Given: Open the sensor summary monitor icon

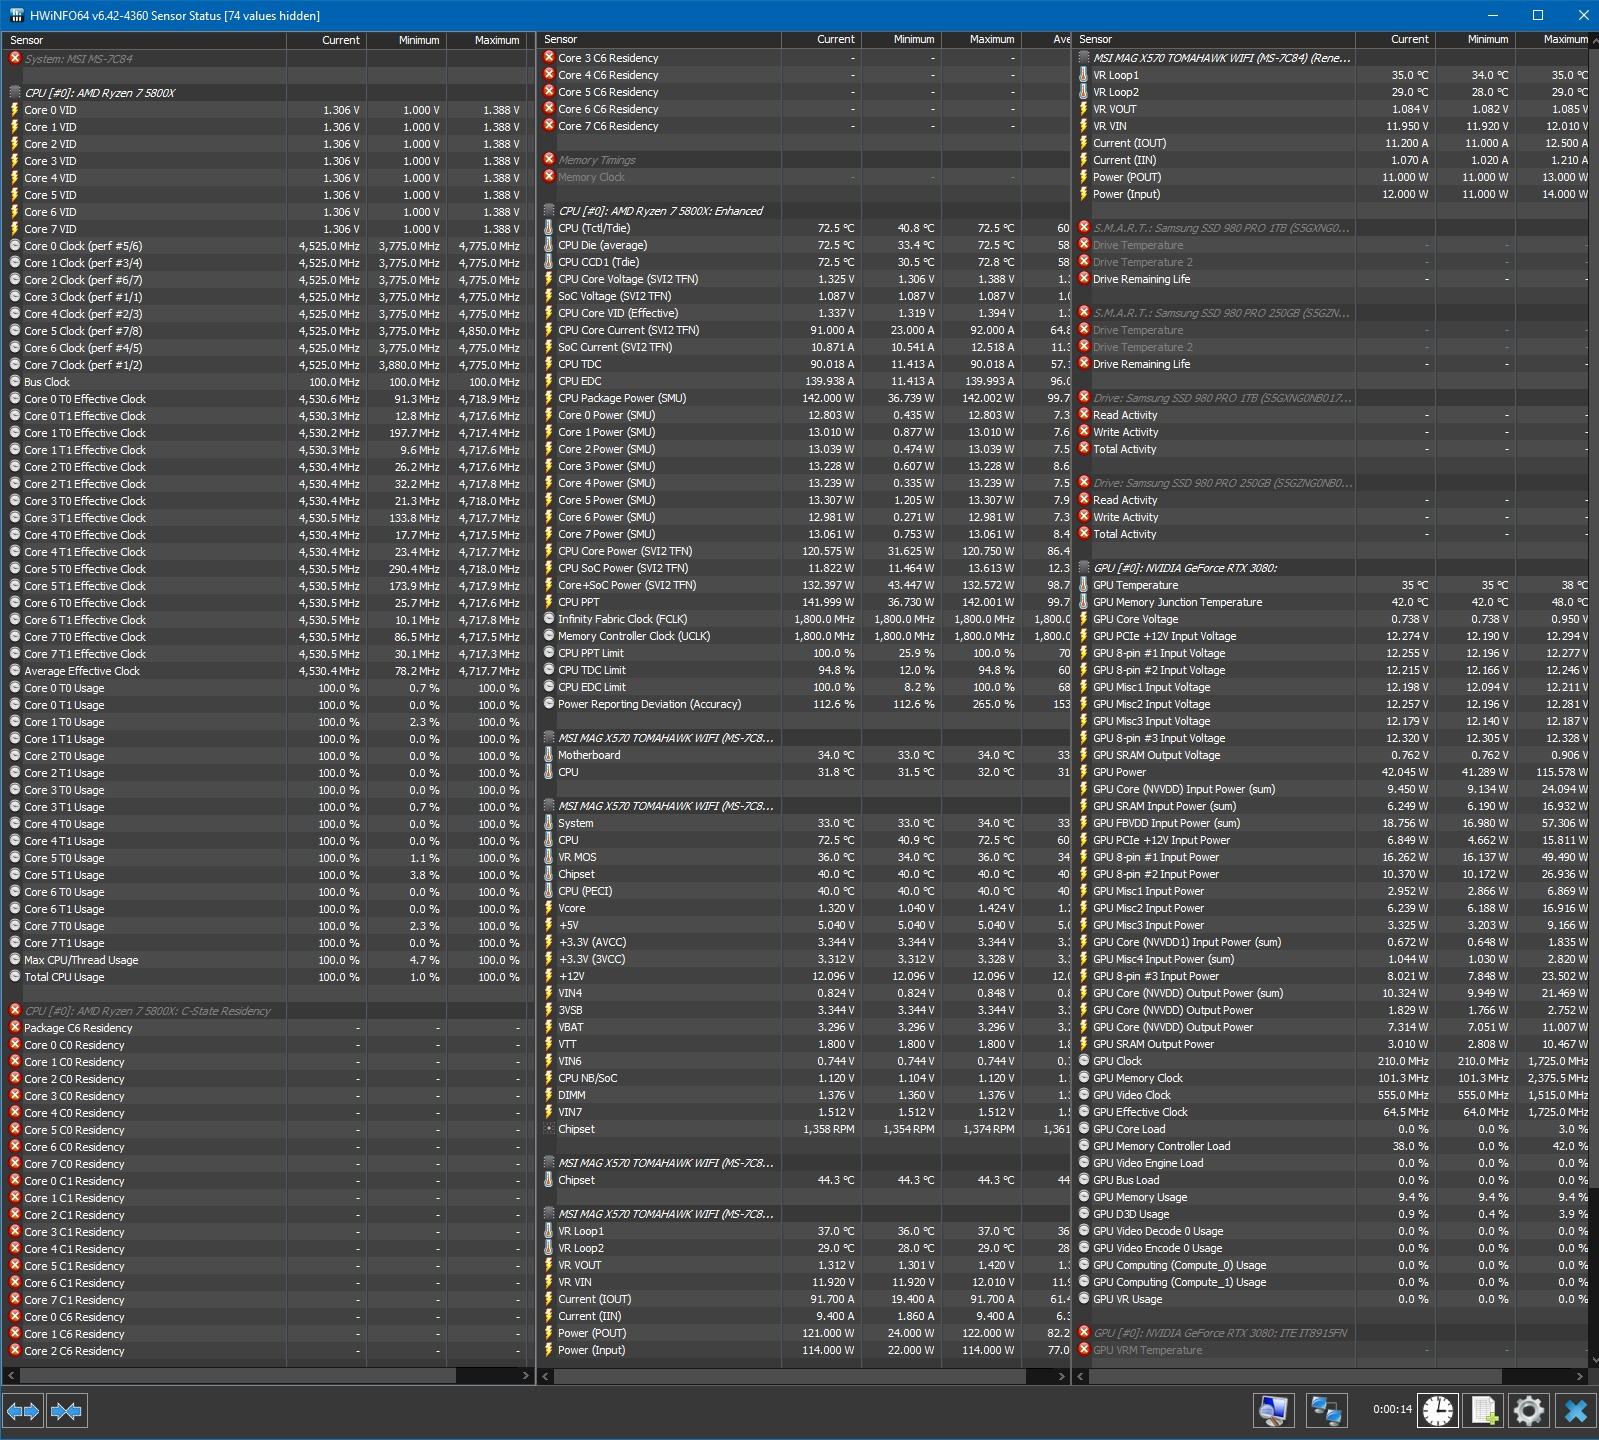Looking at the screenshot, I should pyautogui.click(x=1273, y=1411).
